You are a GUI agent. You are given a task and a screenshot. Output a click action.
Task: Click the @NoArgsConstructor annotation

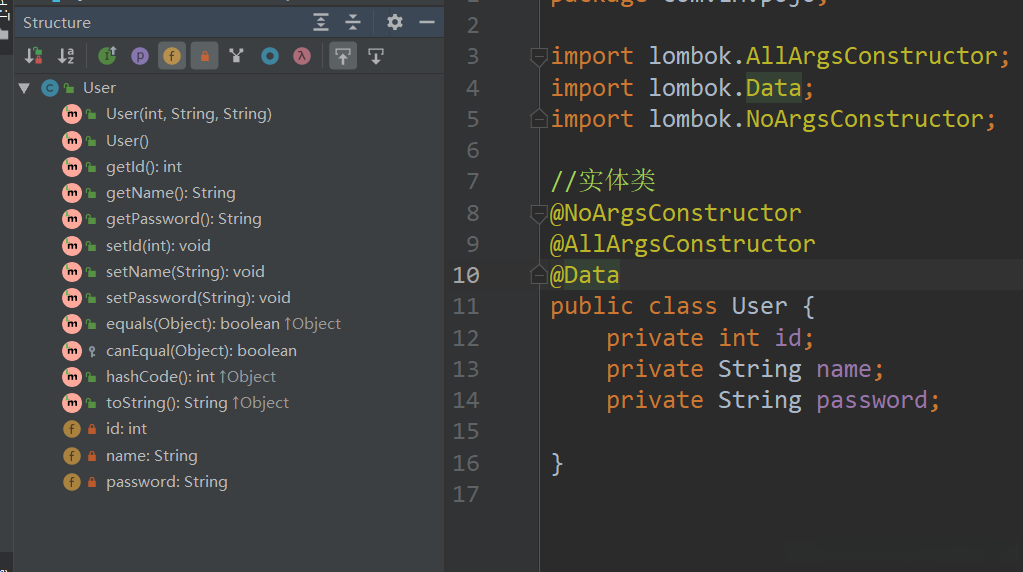[x=675, y=213]
